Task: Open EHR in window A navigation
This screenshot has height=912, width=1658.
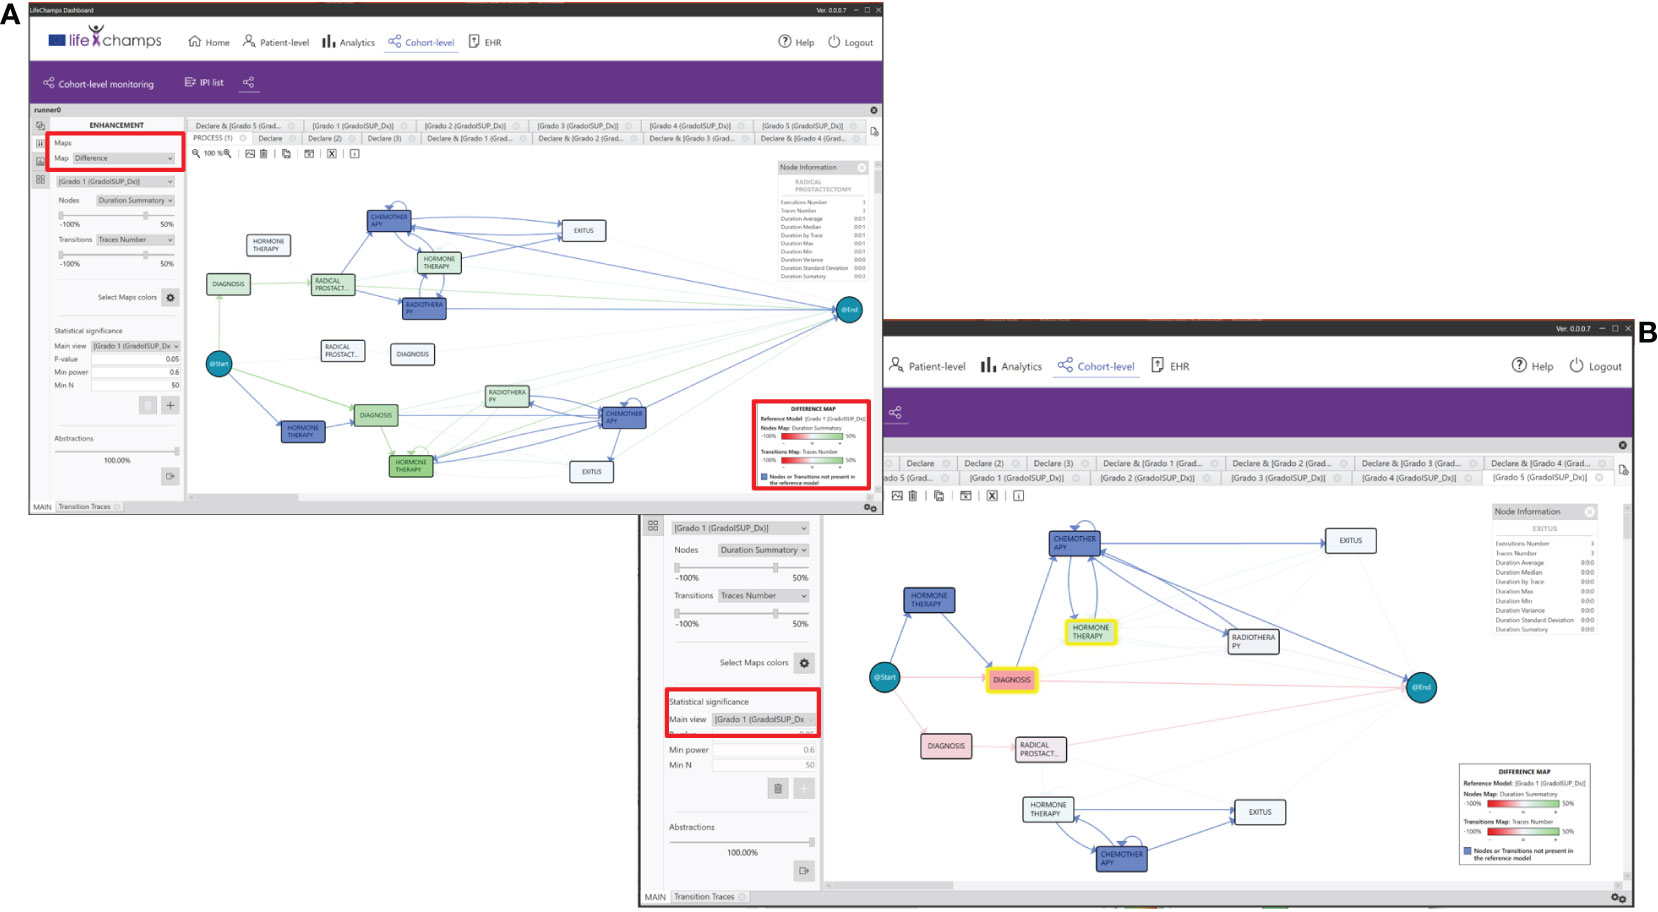Action: [x=485, y=42]
